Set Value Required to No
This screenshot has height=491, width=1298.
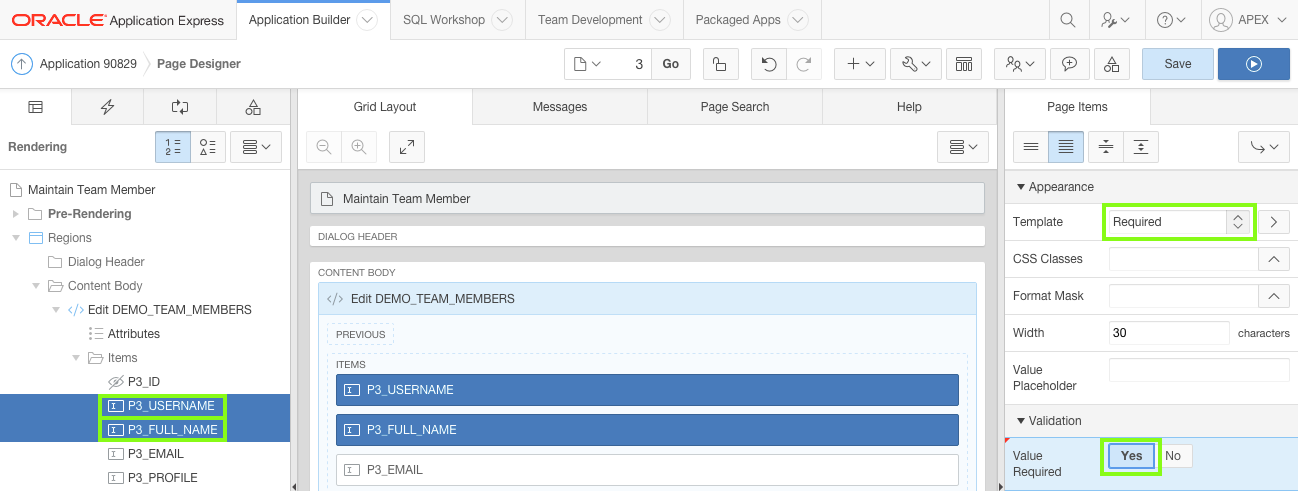coord(1173,456)
